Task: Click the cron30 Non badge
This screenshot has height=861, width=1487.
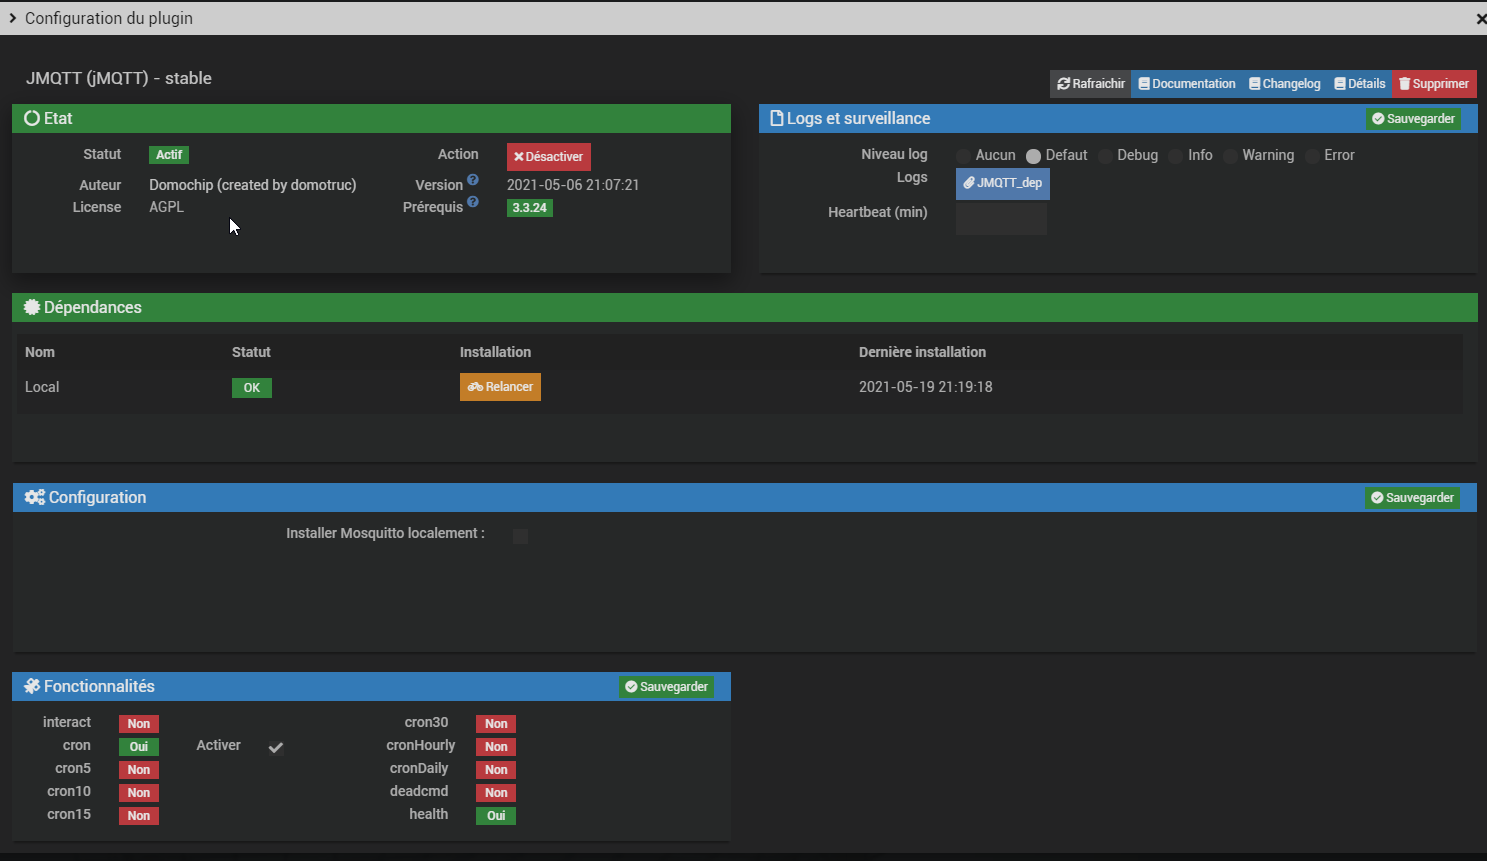Action: [496, 724]
